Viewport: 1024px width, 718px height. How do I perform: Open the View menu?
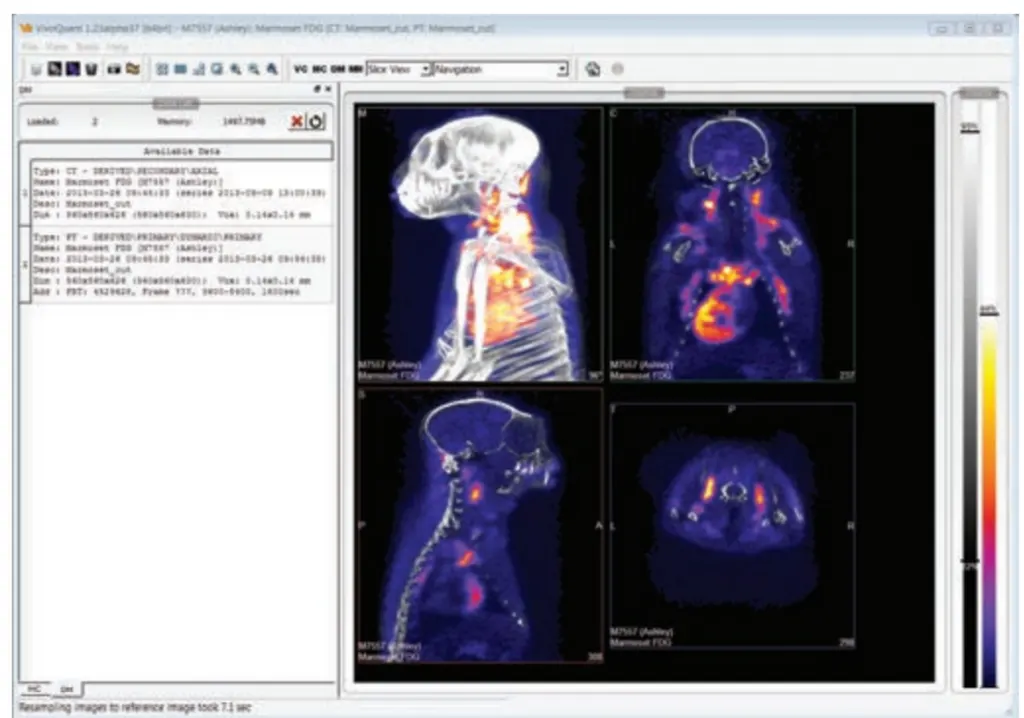[x=57, y=47]
